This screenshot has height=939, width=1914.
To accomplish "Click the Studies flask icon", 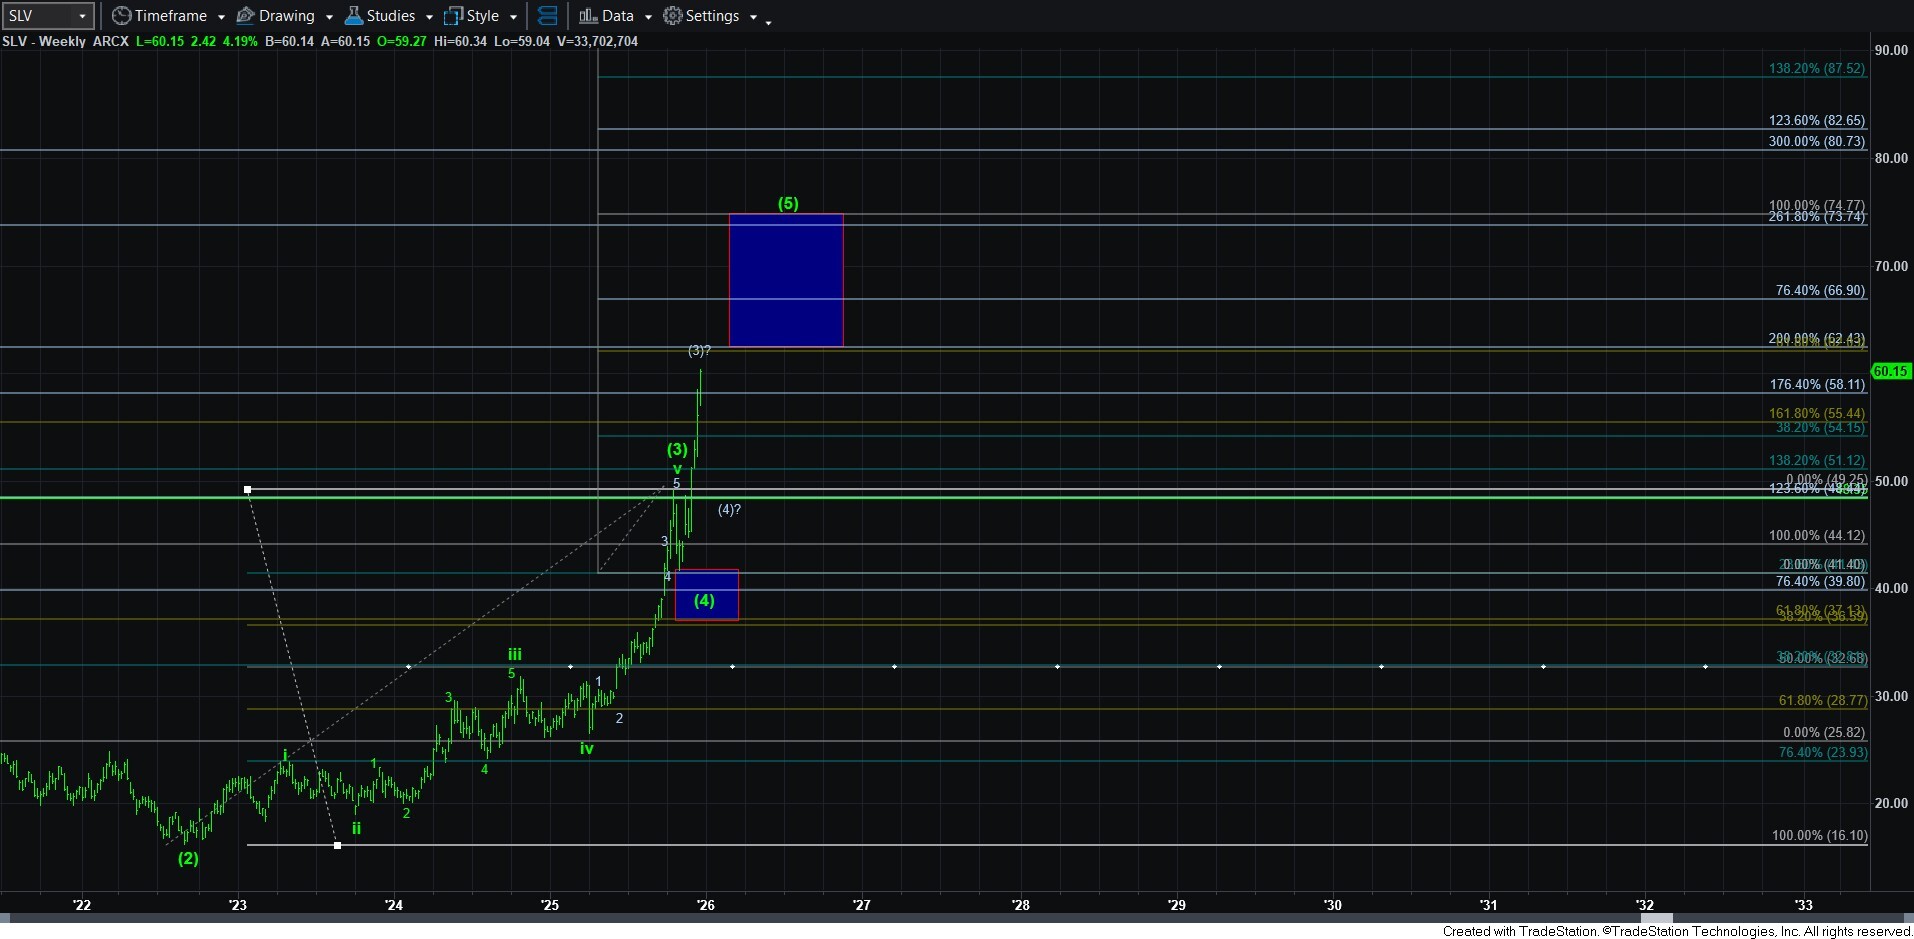I will (353, 16).
